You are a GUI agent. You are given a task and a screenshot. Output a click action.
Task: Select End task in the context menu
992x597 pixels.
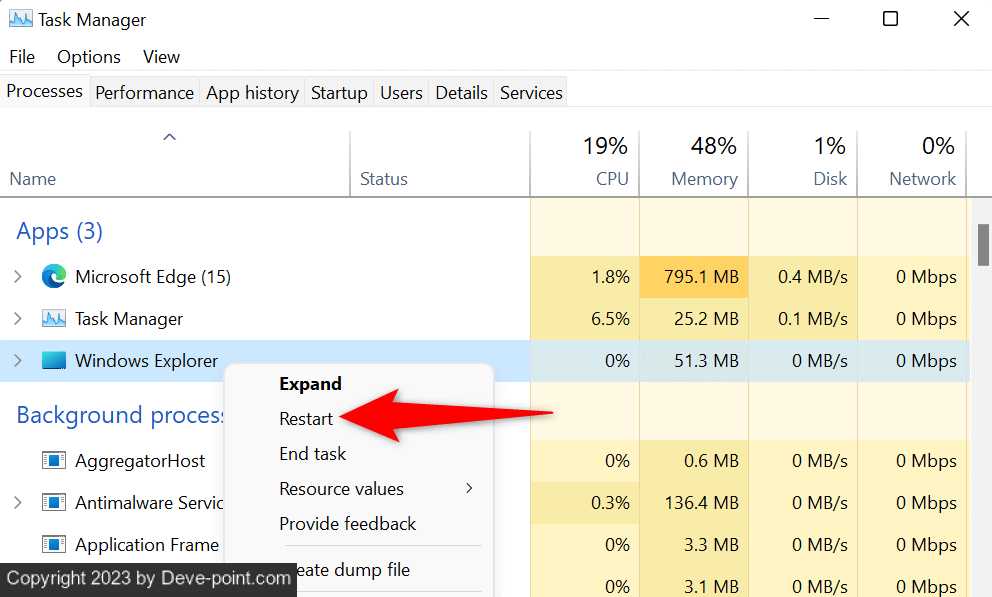[x=312, y=454]
